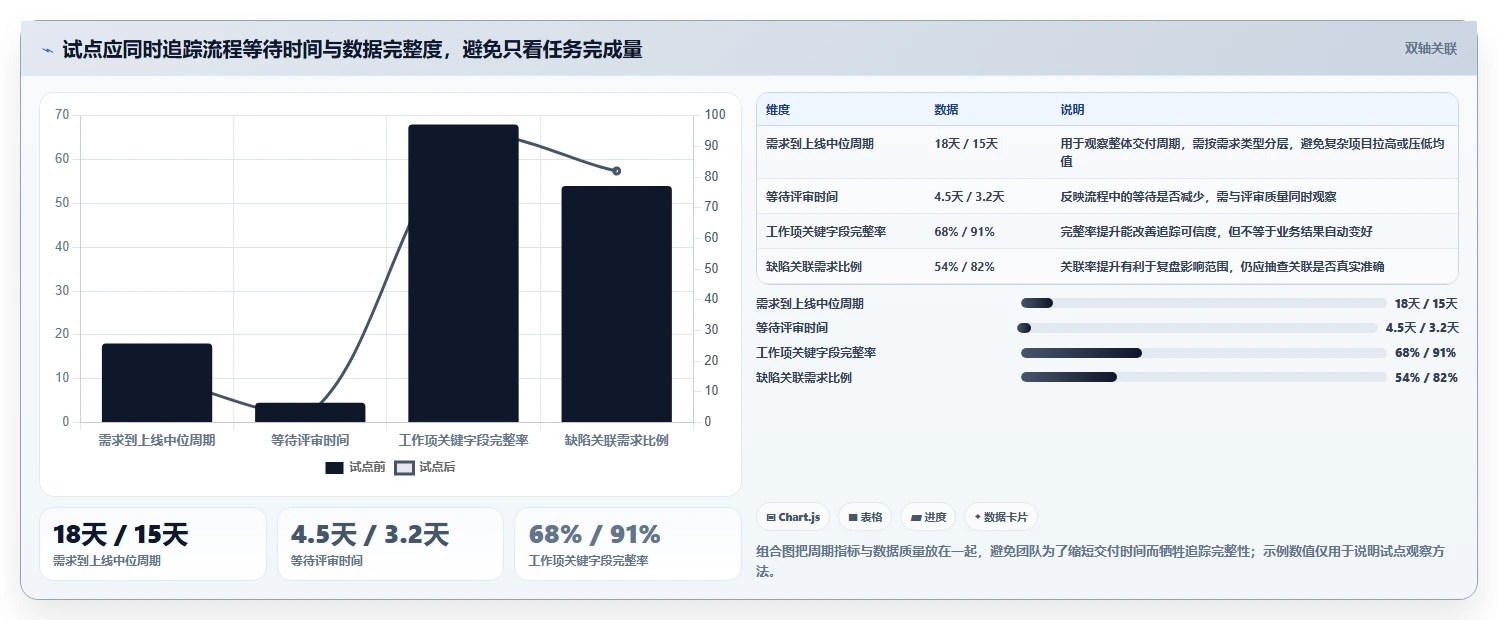
Task: Click description starting 完整率提升能改善追踪可信度
Action: click(x=1216, y=232)
